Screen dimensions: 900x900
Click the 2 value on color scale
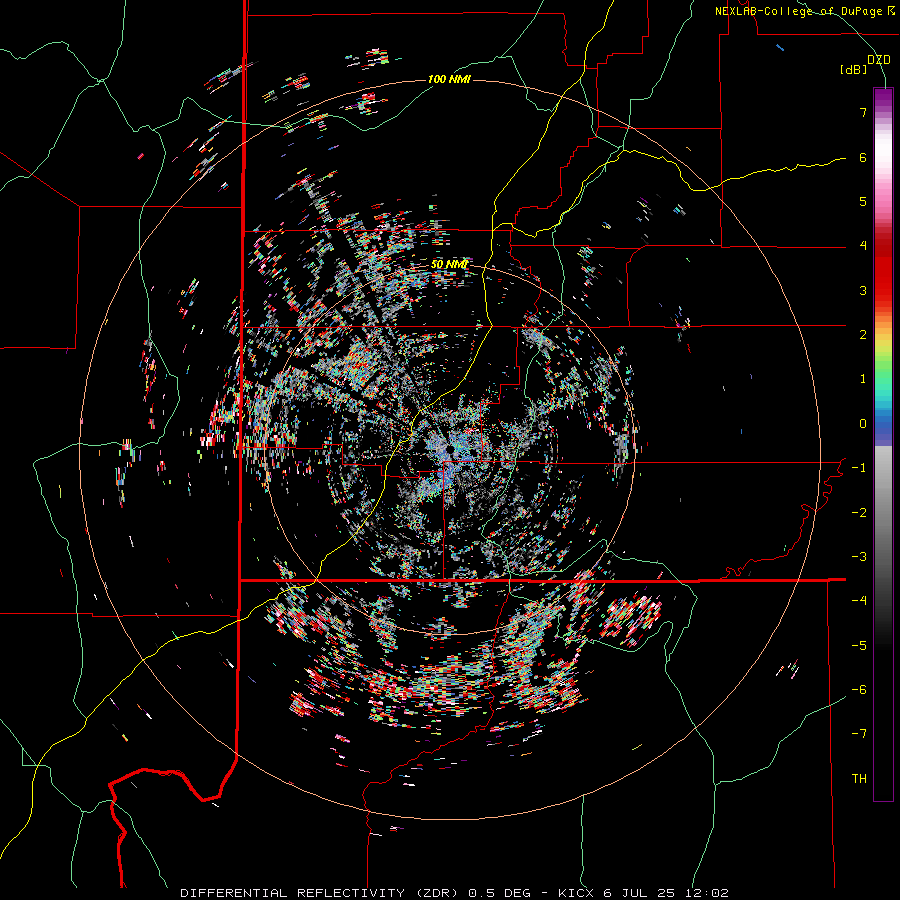click(863, 335)
